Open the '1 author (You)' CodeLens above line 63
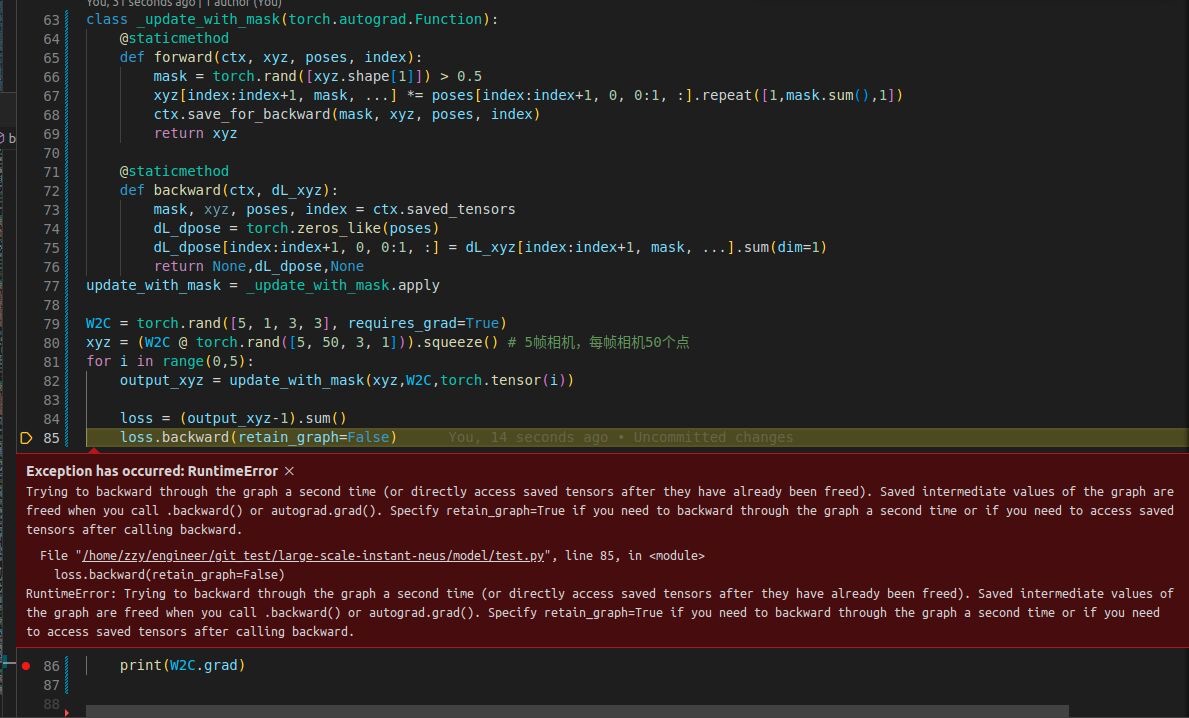The height and width of the screenshot is (718, 1189). pyautogui.click(x=239, y=3)
